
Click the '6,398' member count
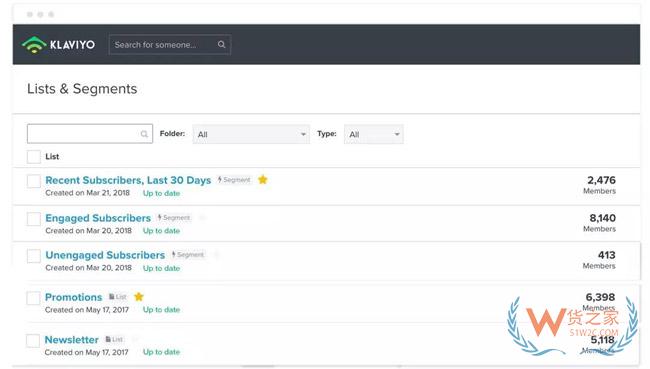coord(600,297)
